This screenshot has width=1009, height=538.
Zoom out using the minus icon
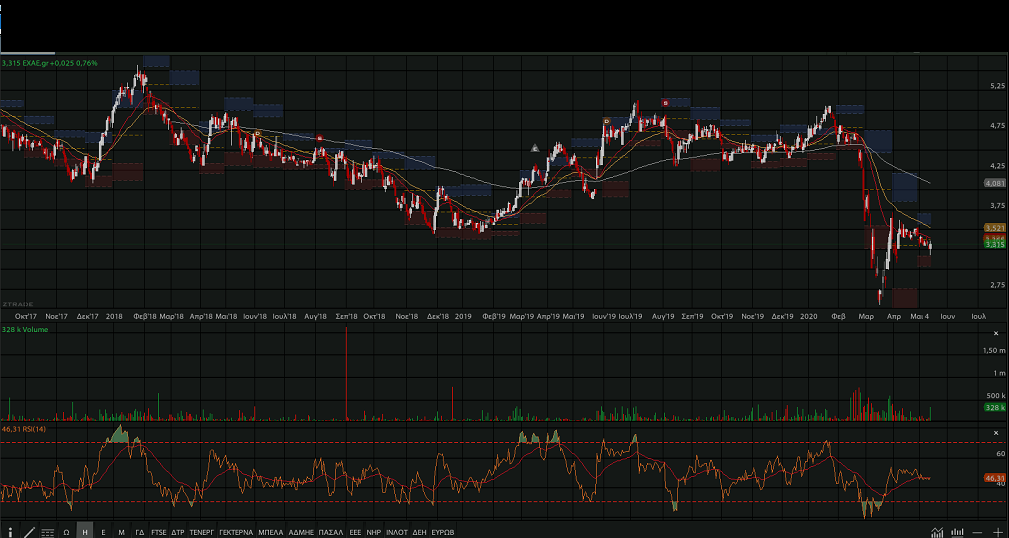coord(977,531)
